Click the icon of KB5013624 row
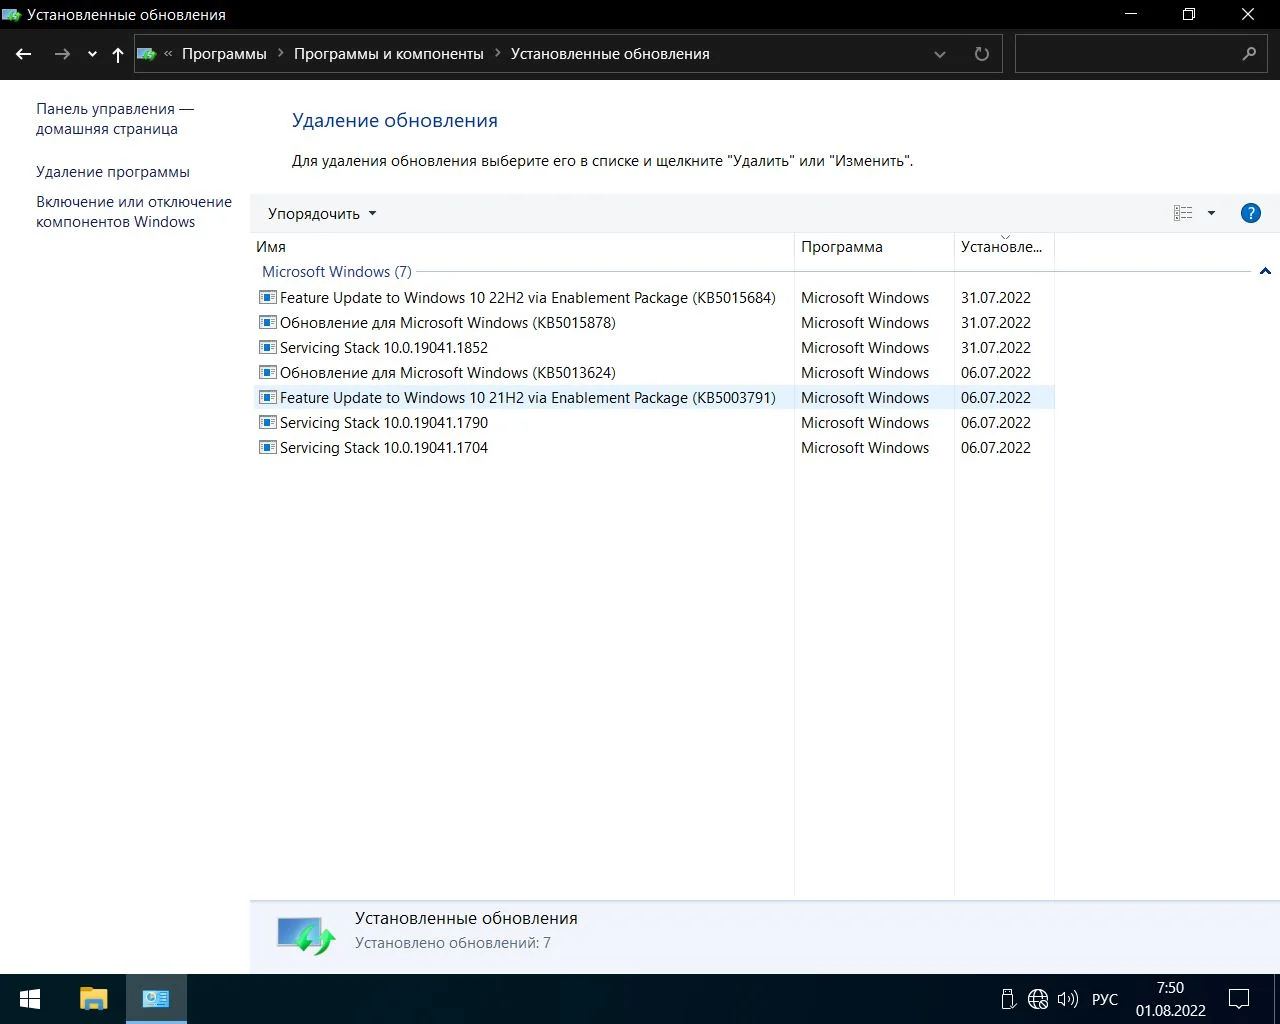 pos(268,372)
